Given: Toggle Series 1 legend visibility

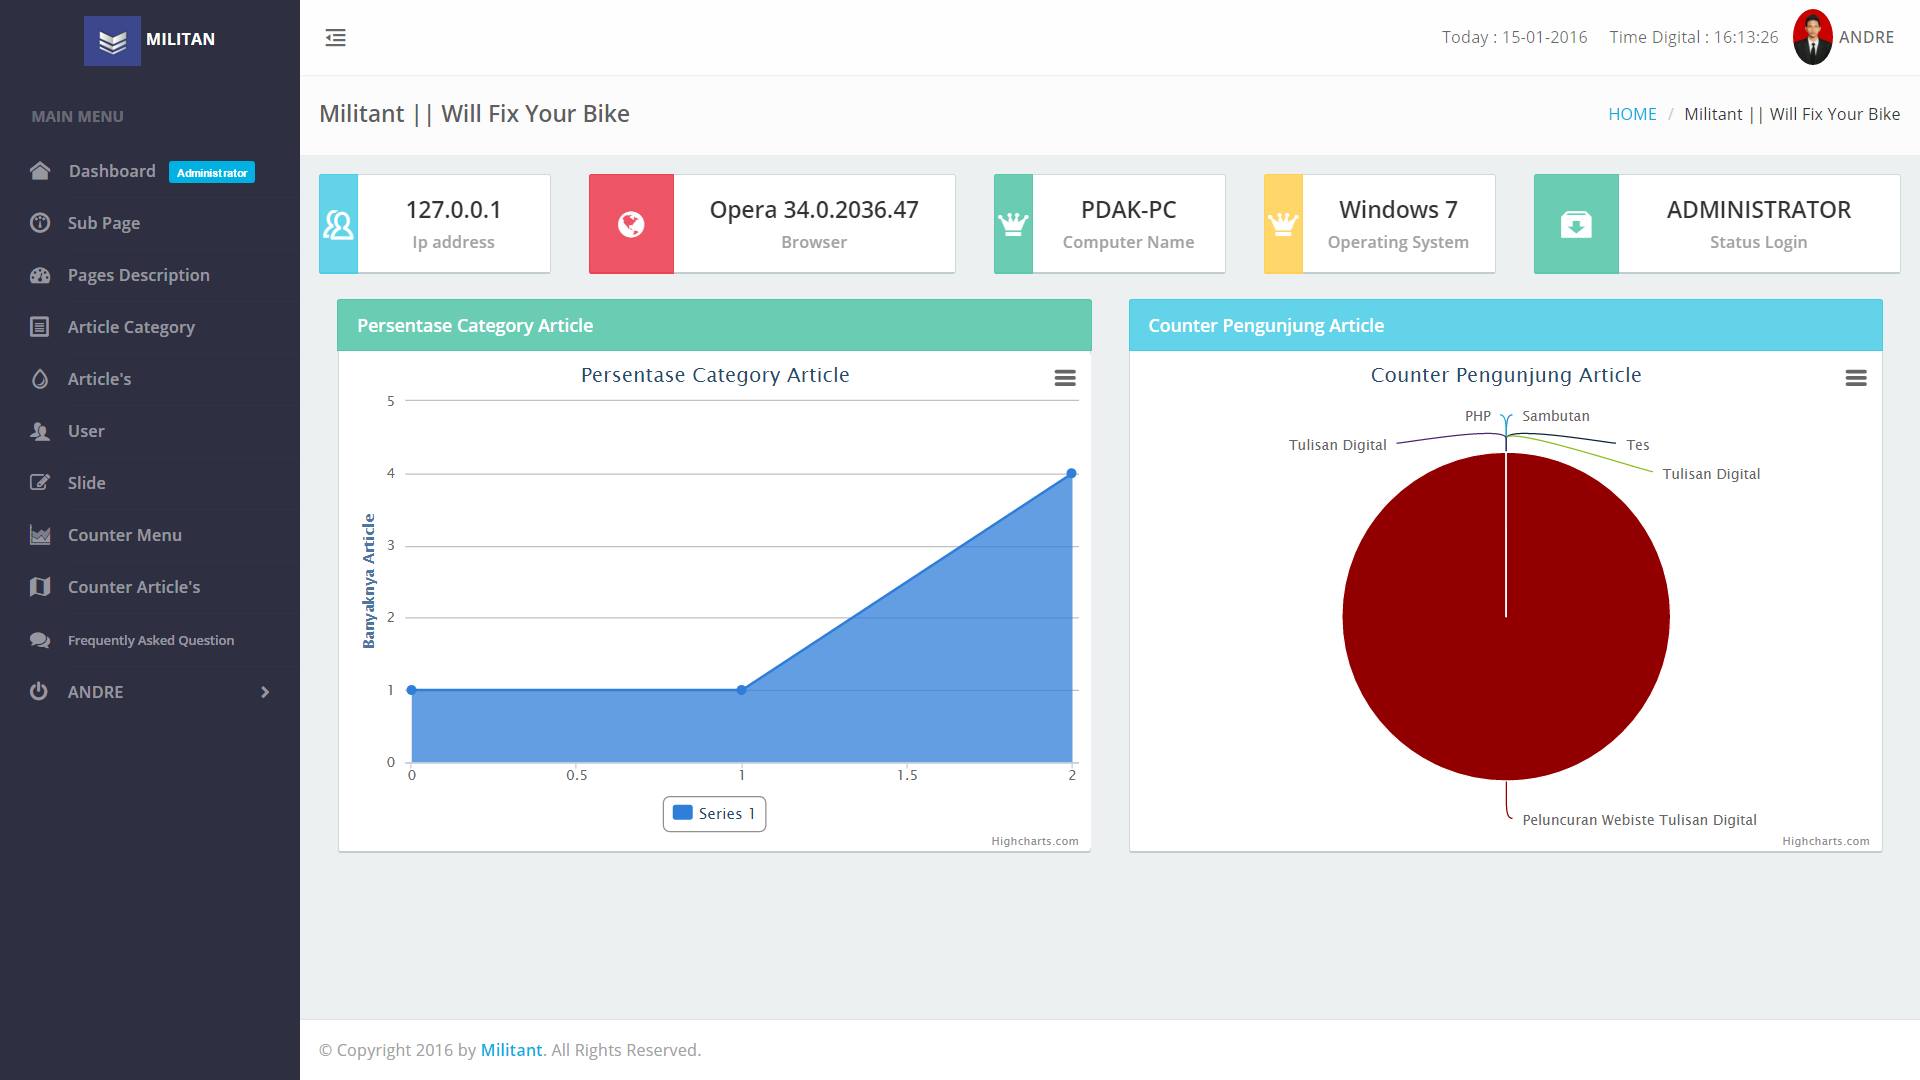Looking at the screenshot, I should pyautogui.click(x=715, y=814).
